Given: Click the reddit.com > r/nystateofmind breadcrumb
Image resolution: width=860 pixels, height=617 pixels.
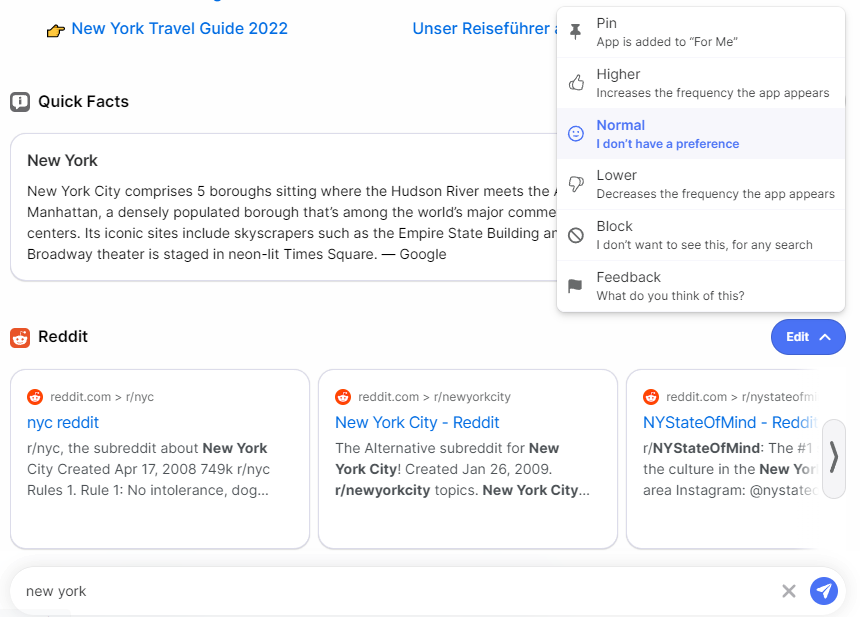Looking at the screenshot, I should 742,397.
